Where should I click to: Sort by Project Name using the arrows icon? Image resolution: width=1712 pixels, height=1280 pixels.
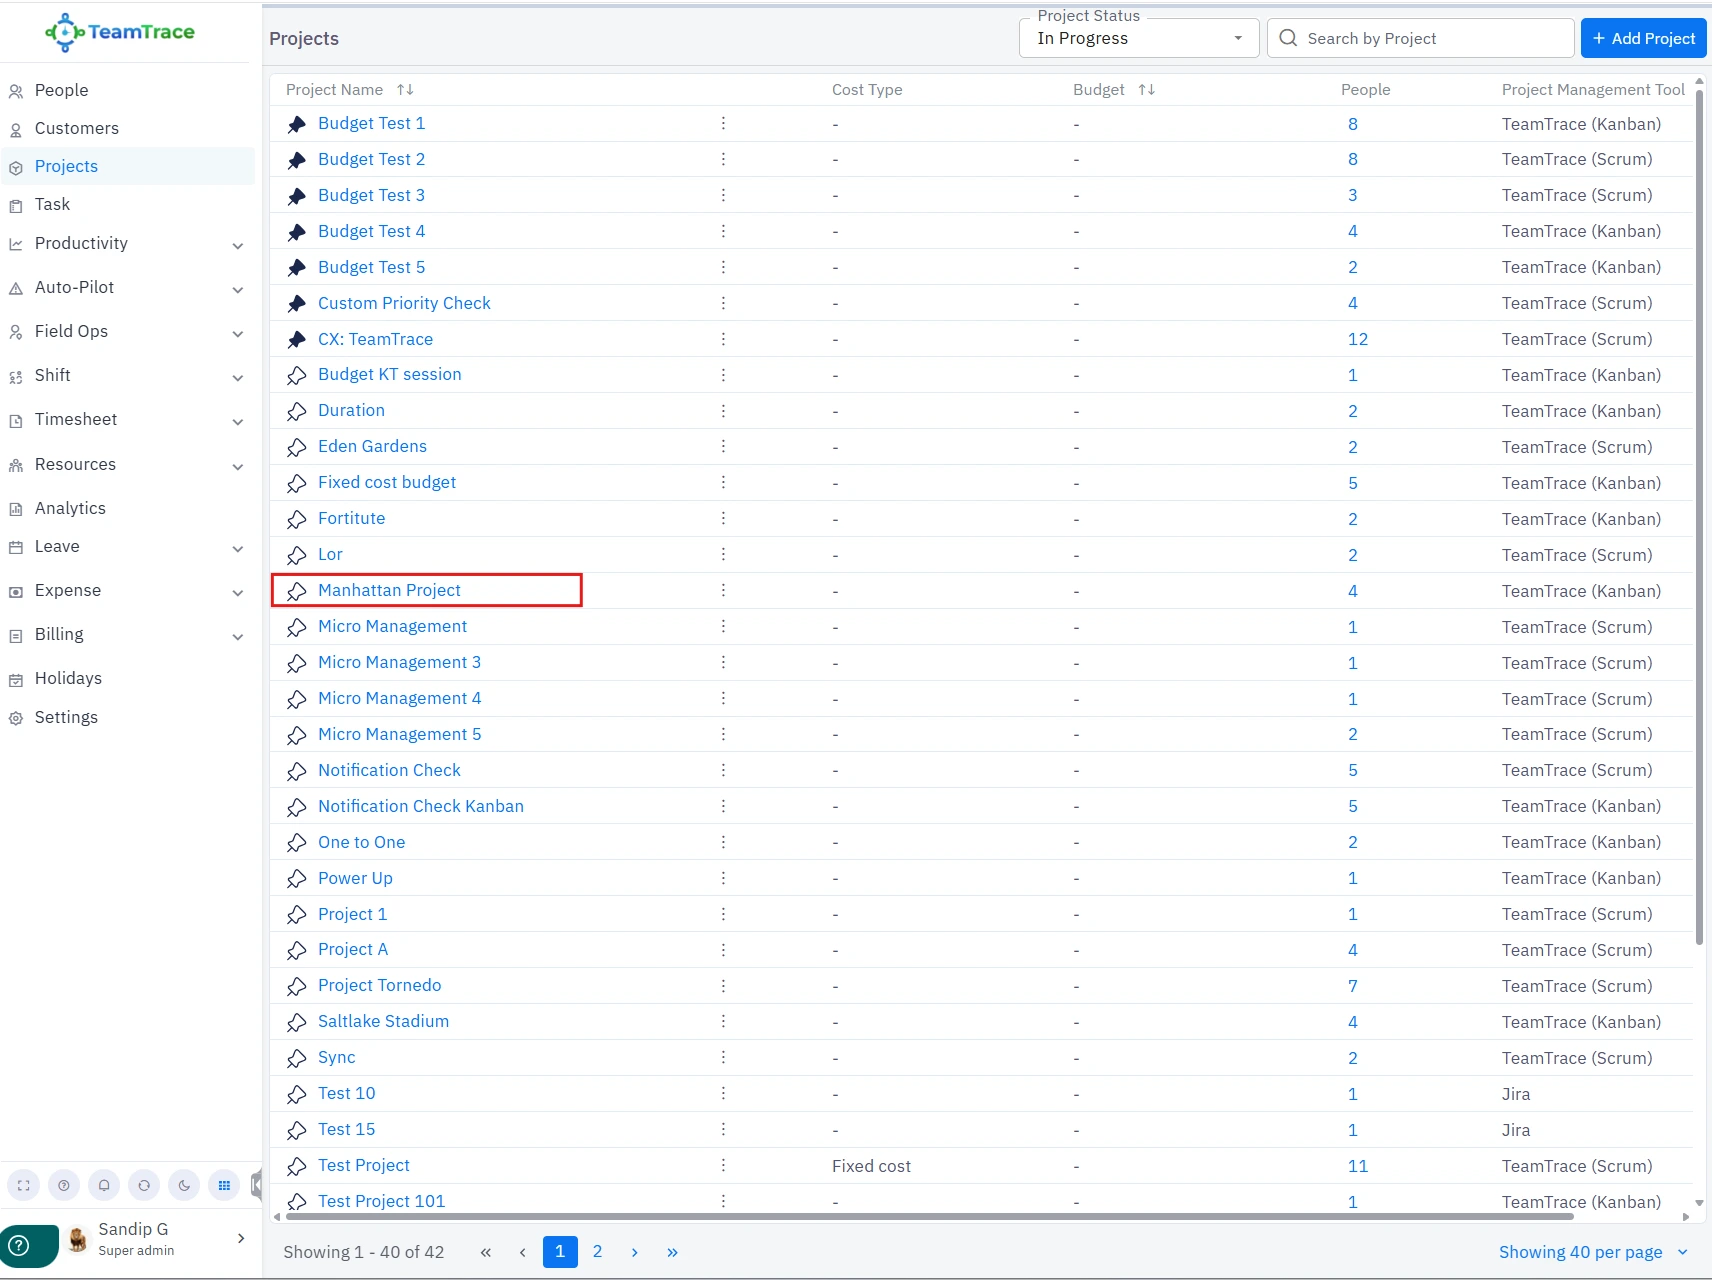click(x=405, y=90)
